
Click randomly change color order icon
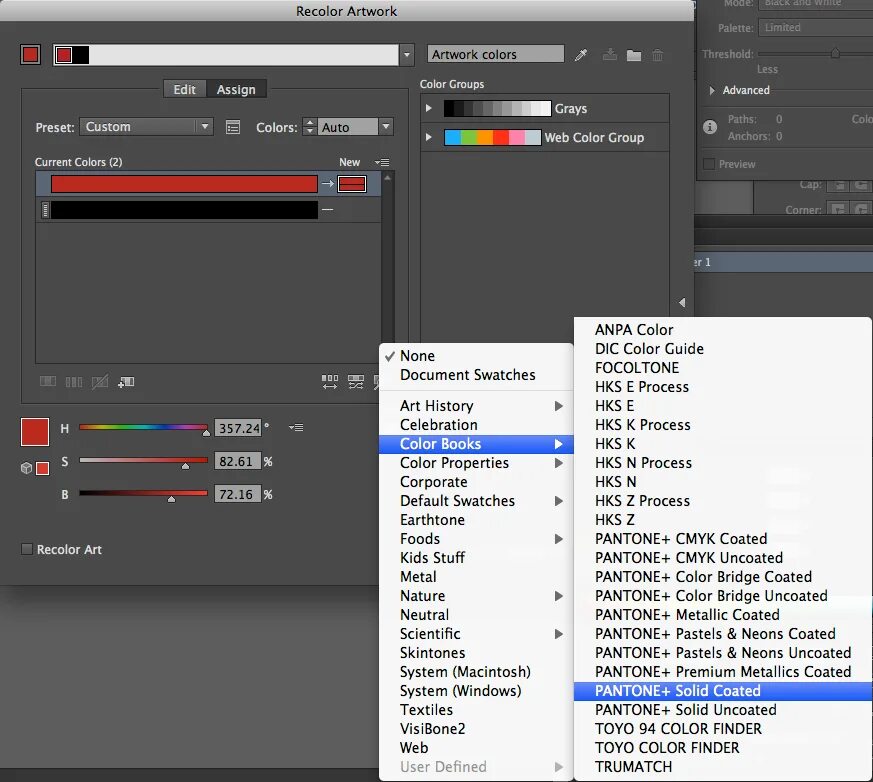(x=330, y=382)
